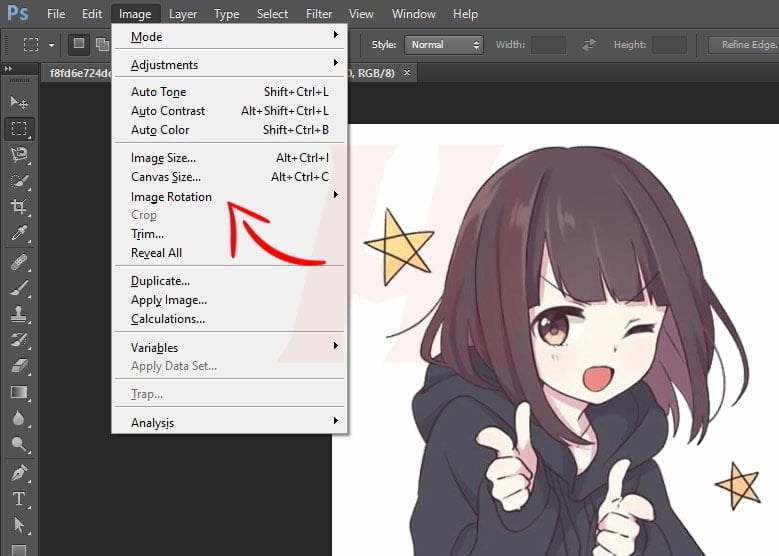Select the Crop tool
The width and height of the screenshot is (779, 556).
19,207
